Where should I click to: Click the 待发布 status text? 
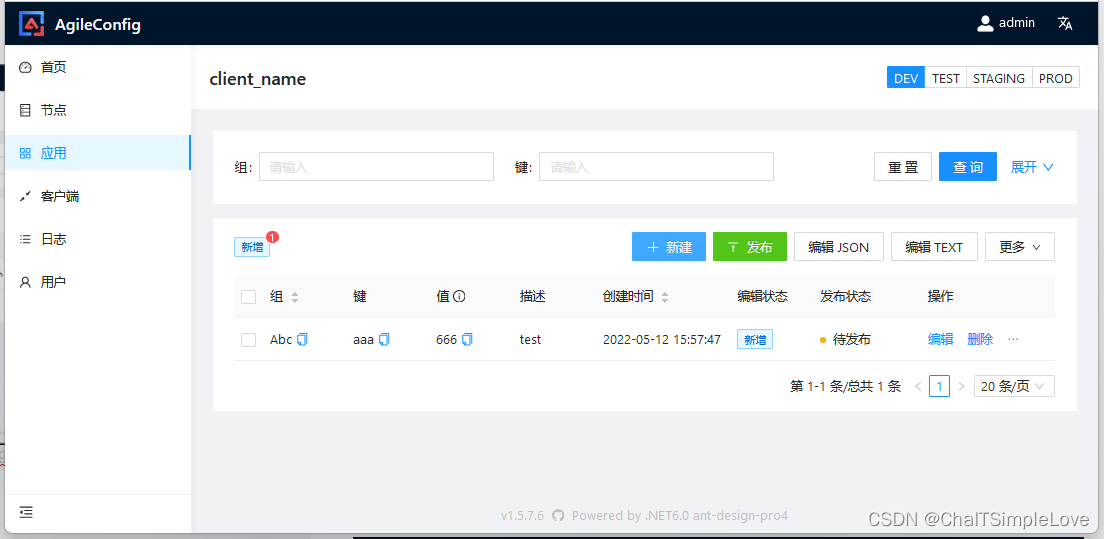pos(852,339)
